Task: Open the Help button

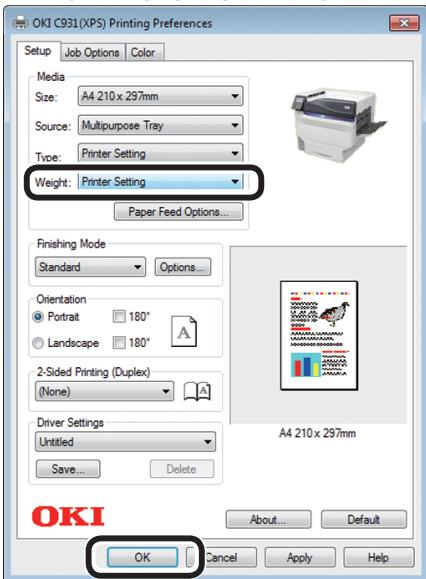Action: point(379,557)
